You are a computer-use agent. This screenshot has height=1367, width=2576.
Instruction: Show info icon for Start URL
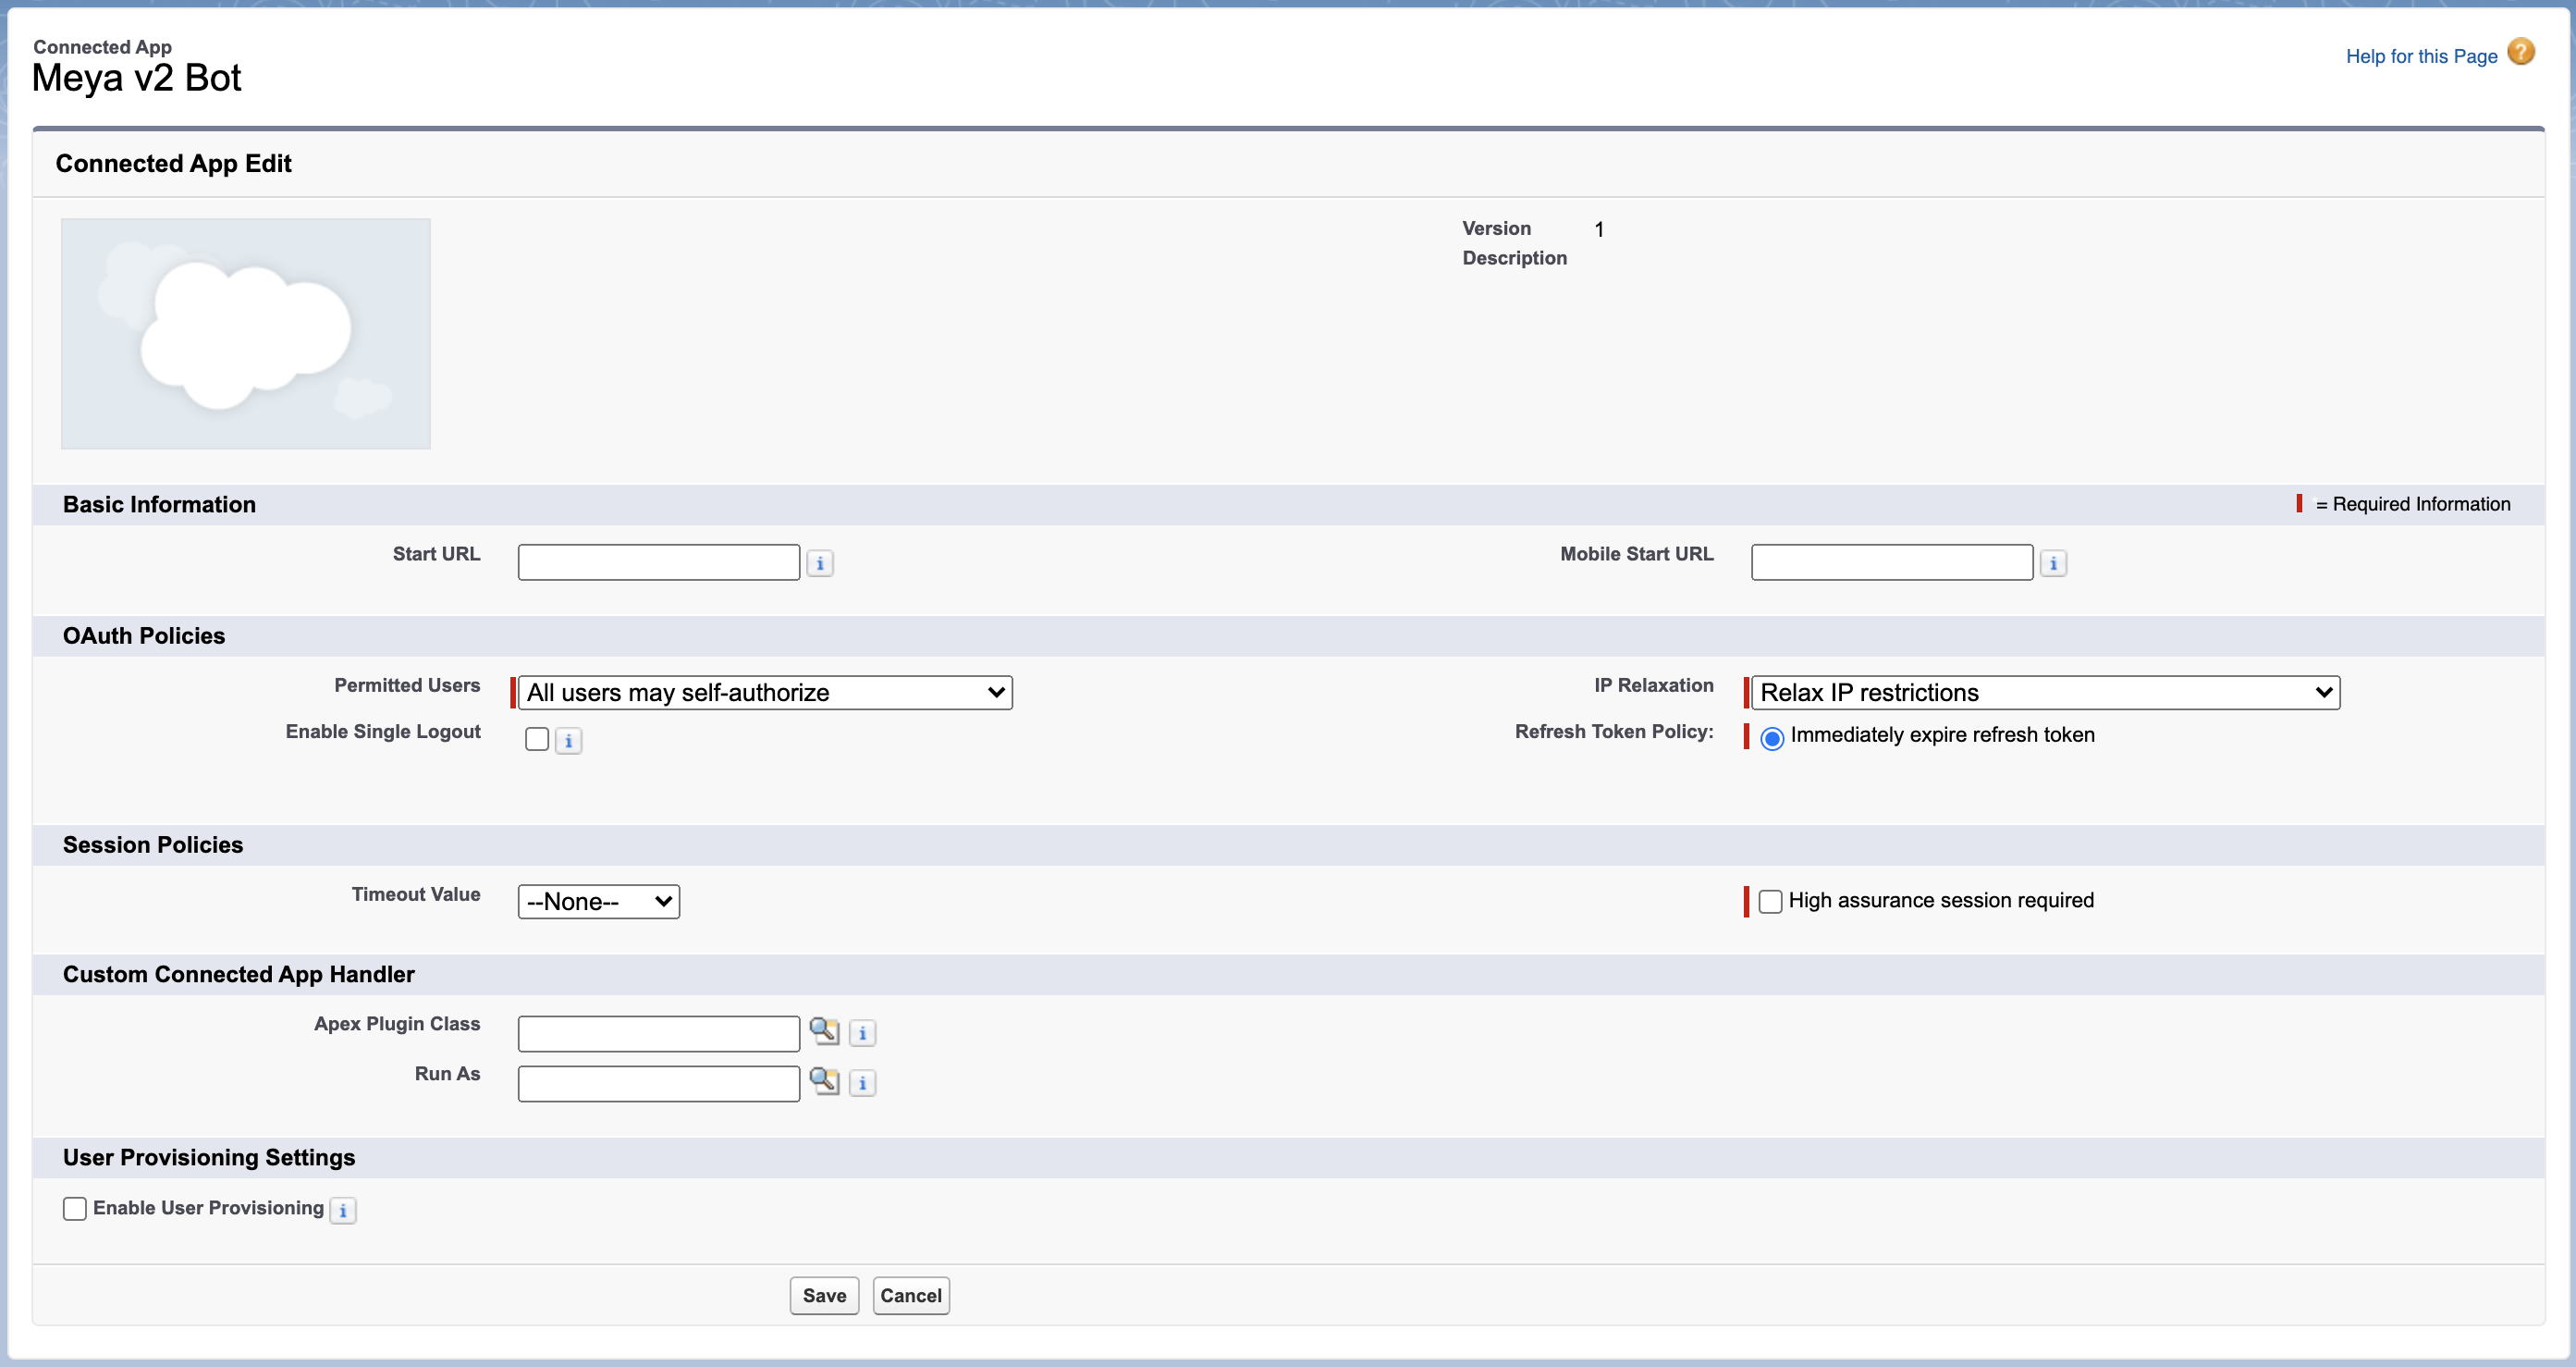point(820,564)
